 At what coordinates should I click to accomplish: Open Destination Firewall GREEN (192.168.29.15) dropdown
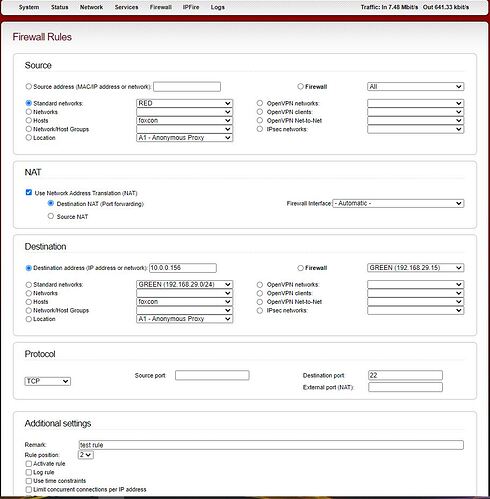[415, 268]
